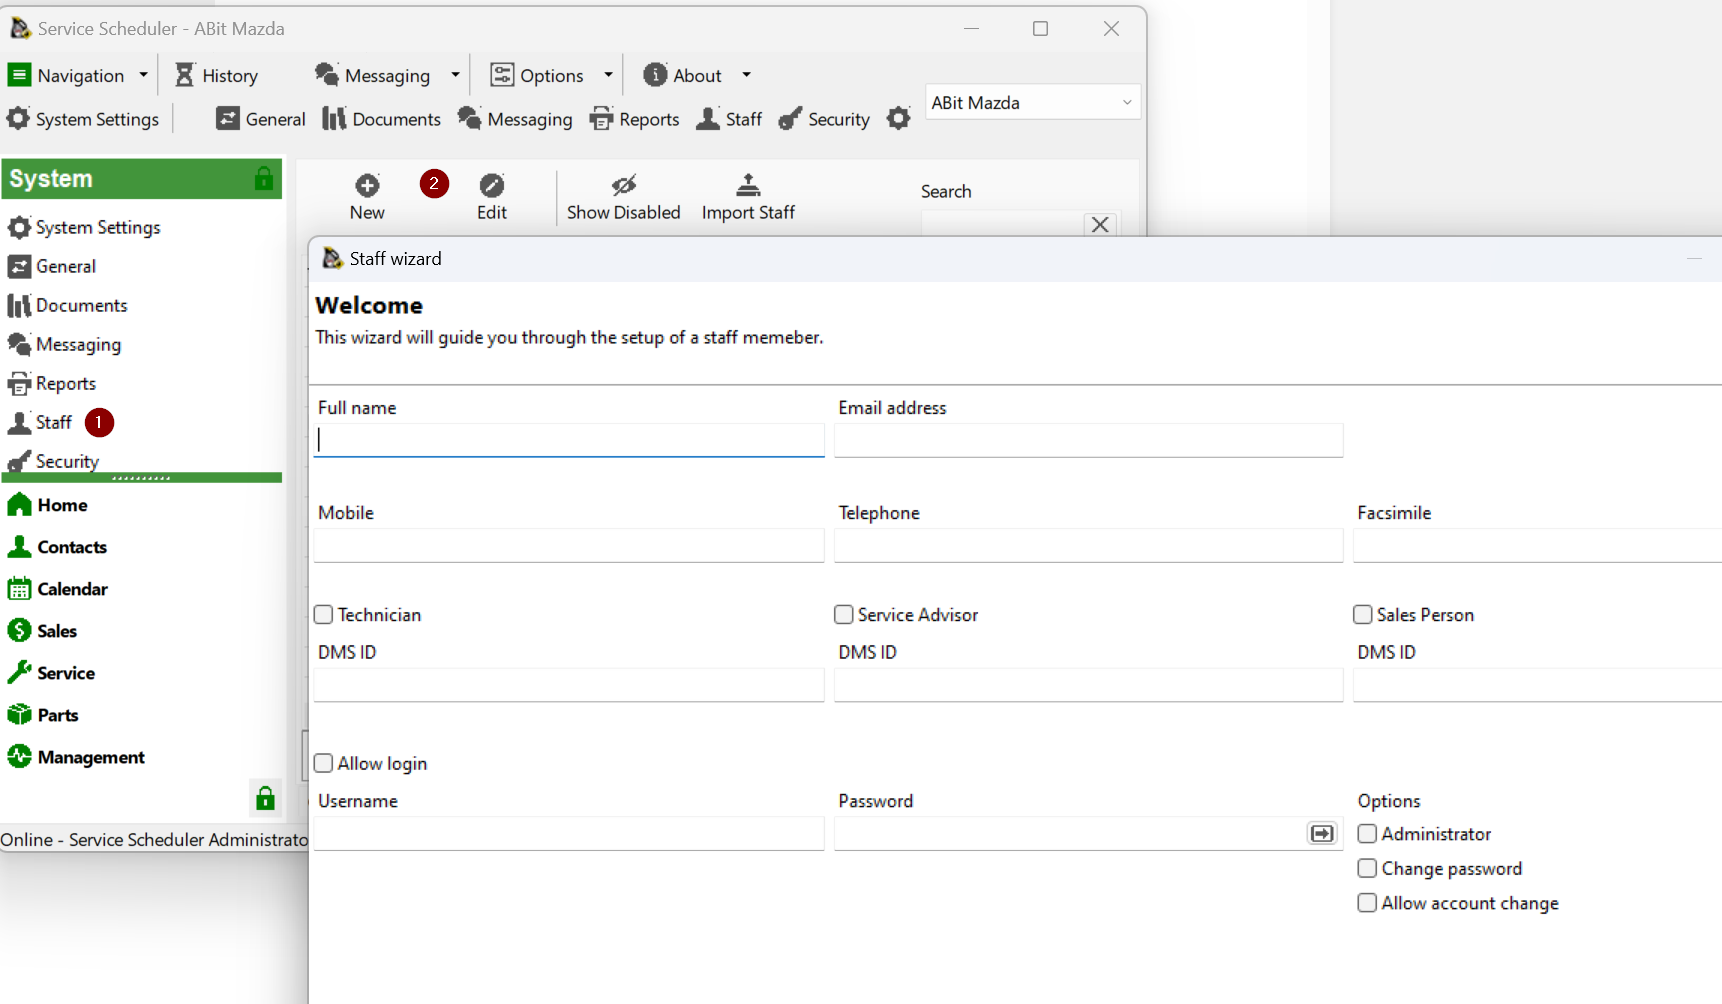Open the Navigation menu in toolbar

click(66, 75)
